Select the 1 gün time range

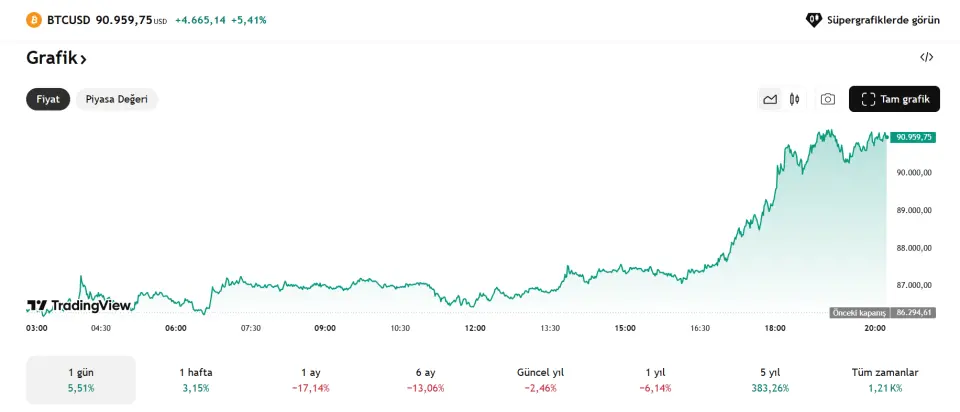[x=81, y=379]
